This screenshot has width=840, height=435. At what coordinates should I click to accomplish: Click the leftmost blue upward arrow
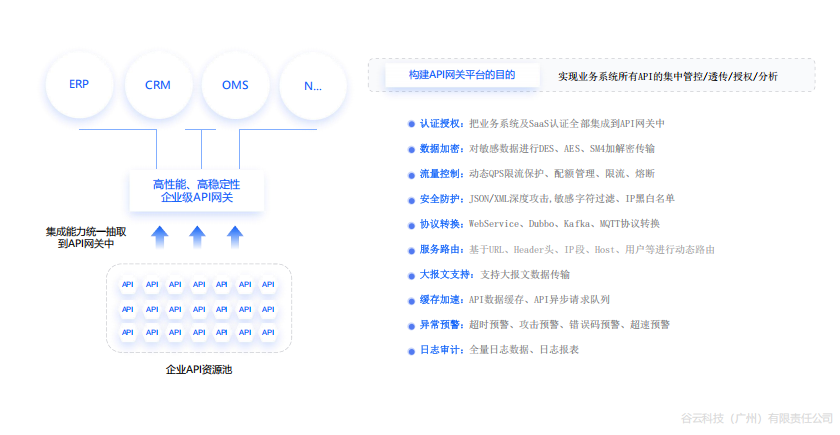click(x=159, y=236)
